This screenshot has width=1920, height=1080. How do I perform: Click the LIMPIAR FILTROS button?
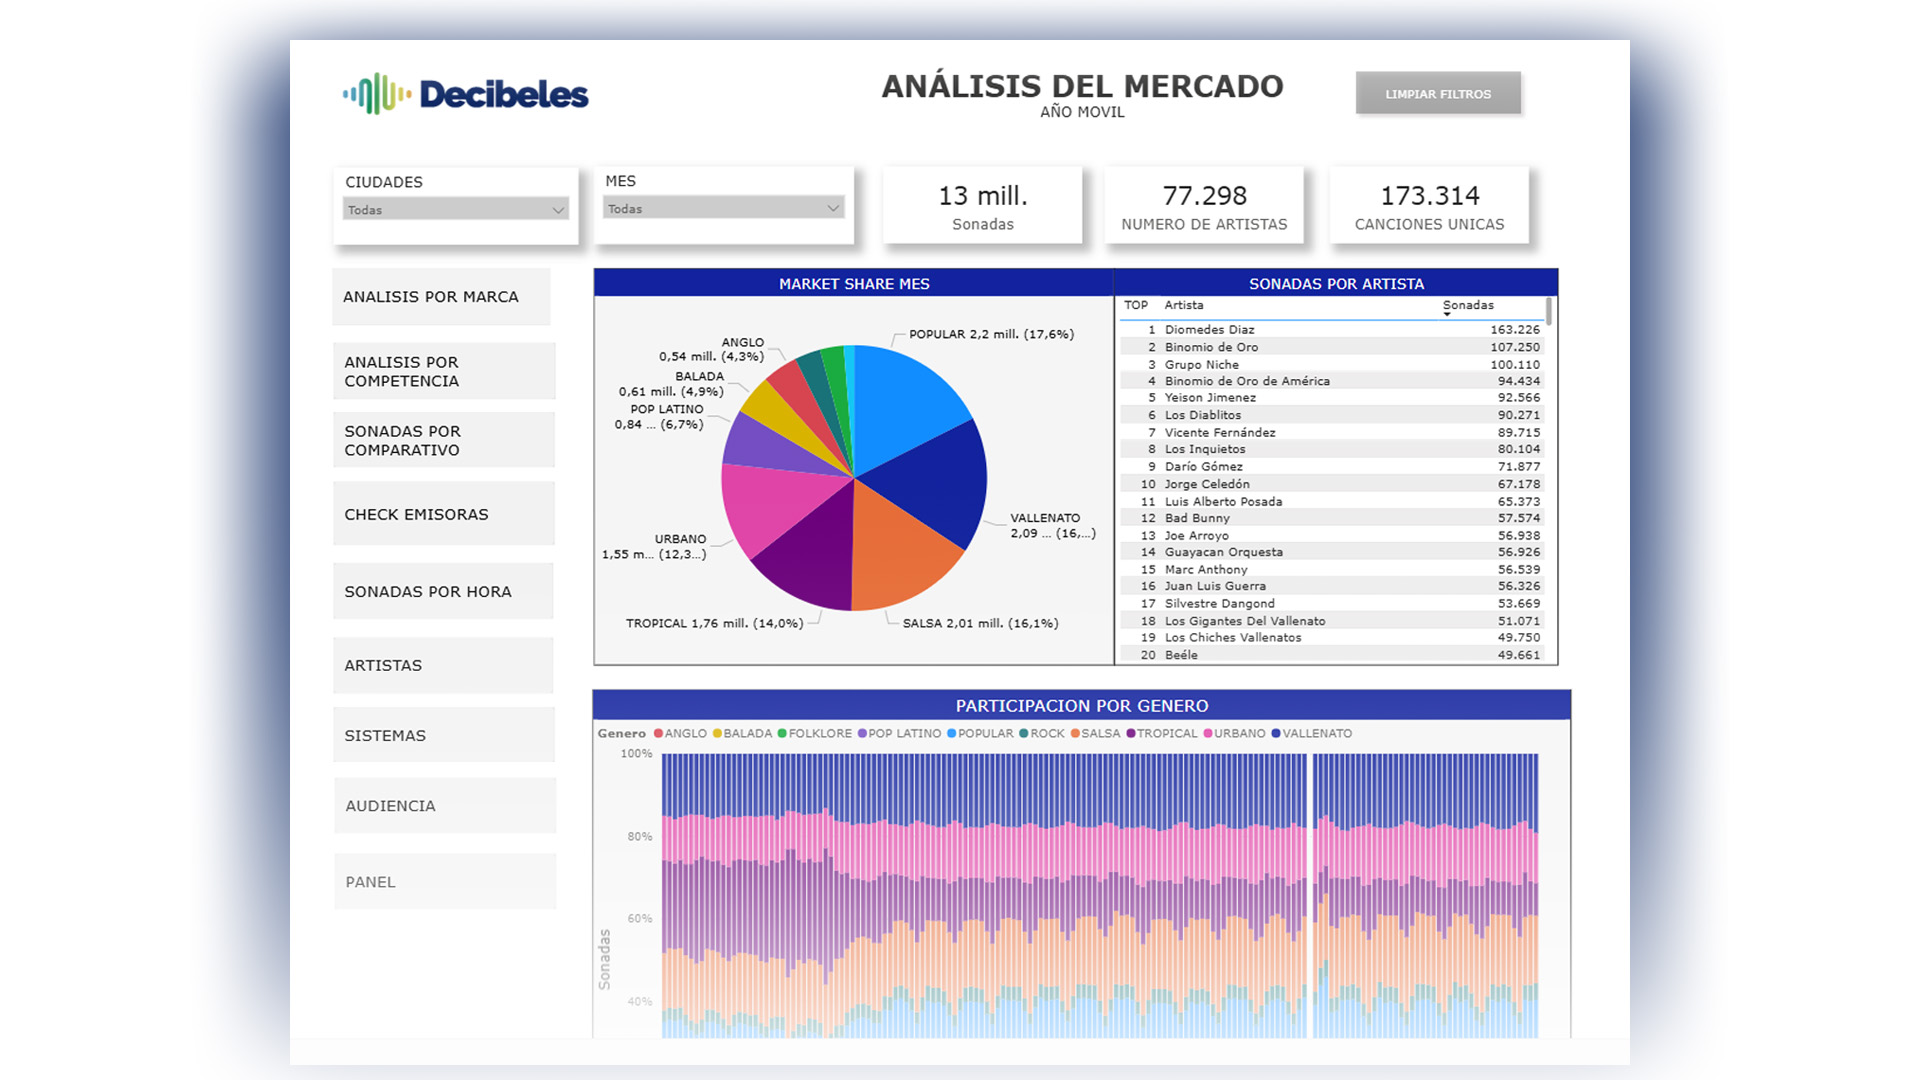click(1438, 93)
